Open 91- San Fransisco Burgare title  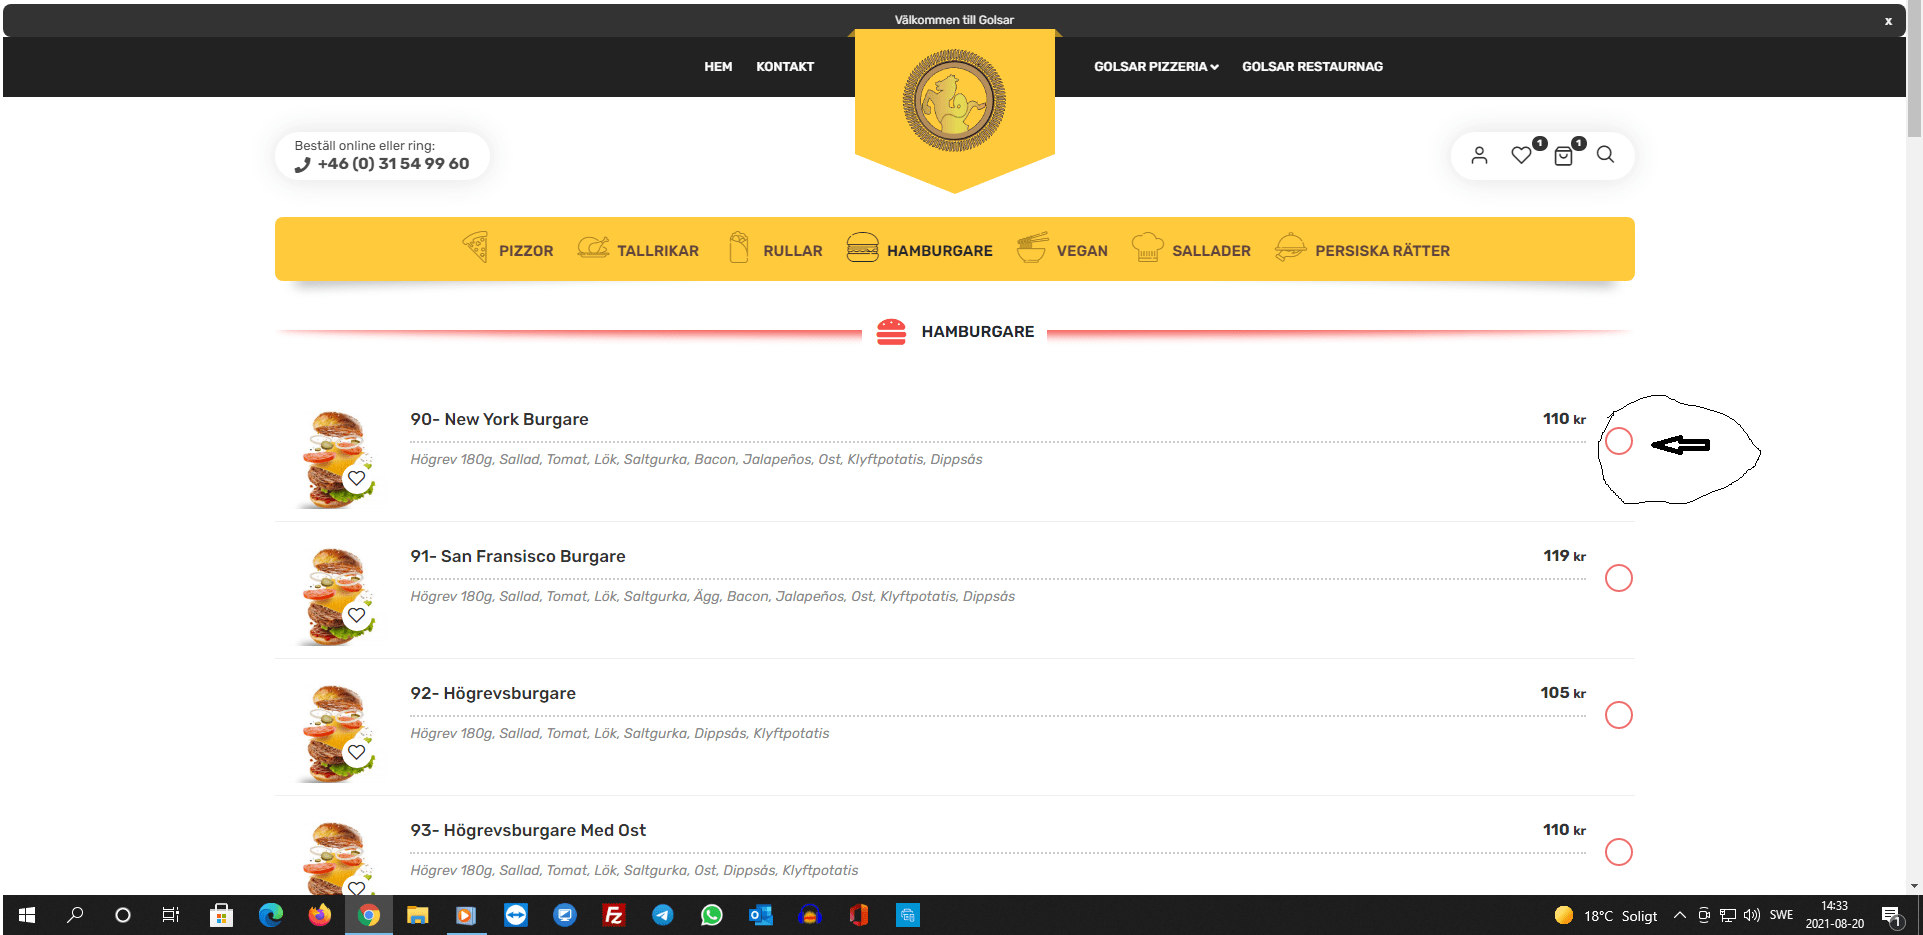pyautogui.click(x=518, y=556)
